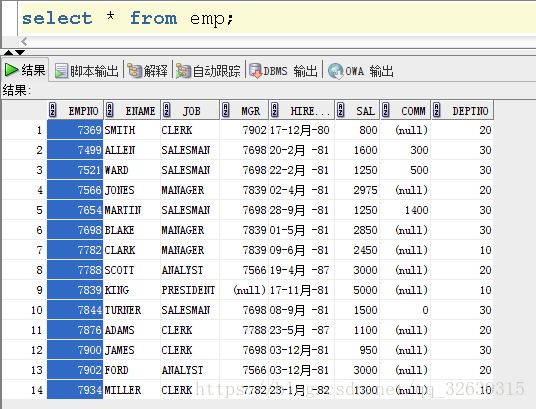
Task: Click EMPNO cell 7521
Action: pos(75,170)
